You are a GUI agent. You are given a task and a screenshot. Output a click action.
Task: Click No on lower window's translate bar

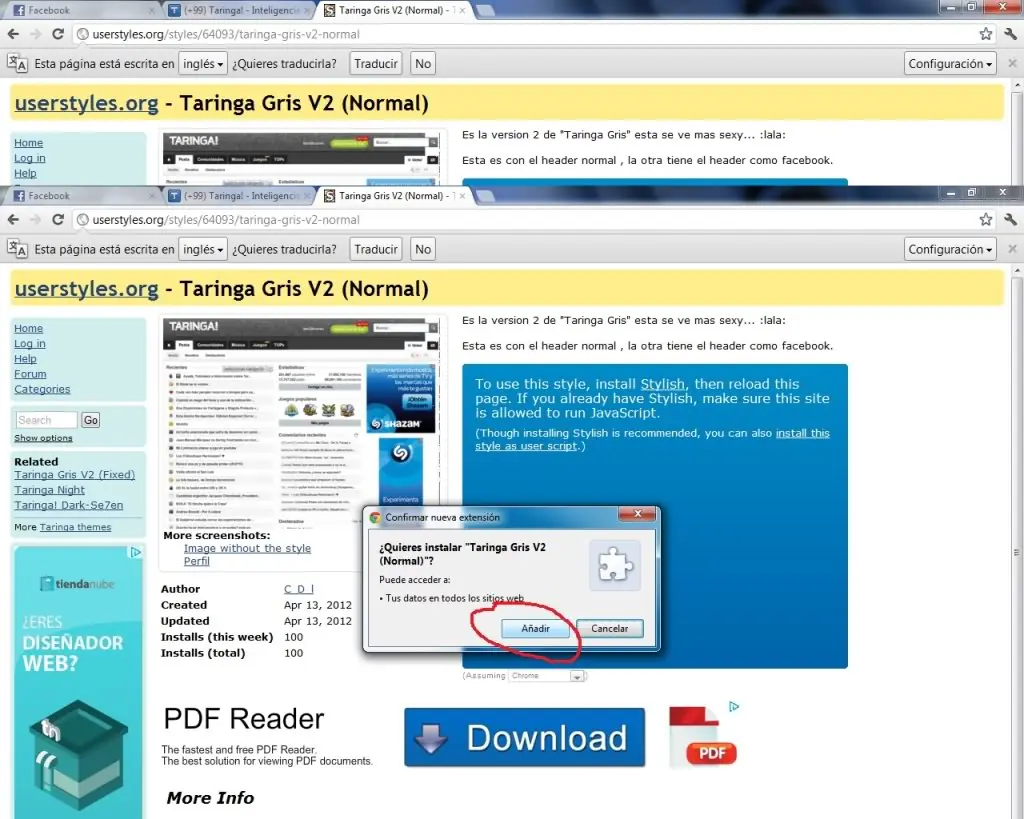[x=423, y=249]
